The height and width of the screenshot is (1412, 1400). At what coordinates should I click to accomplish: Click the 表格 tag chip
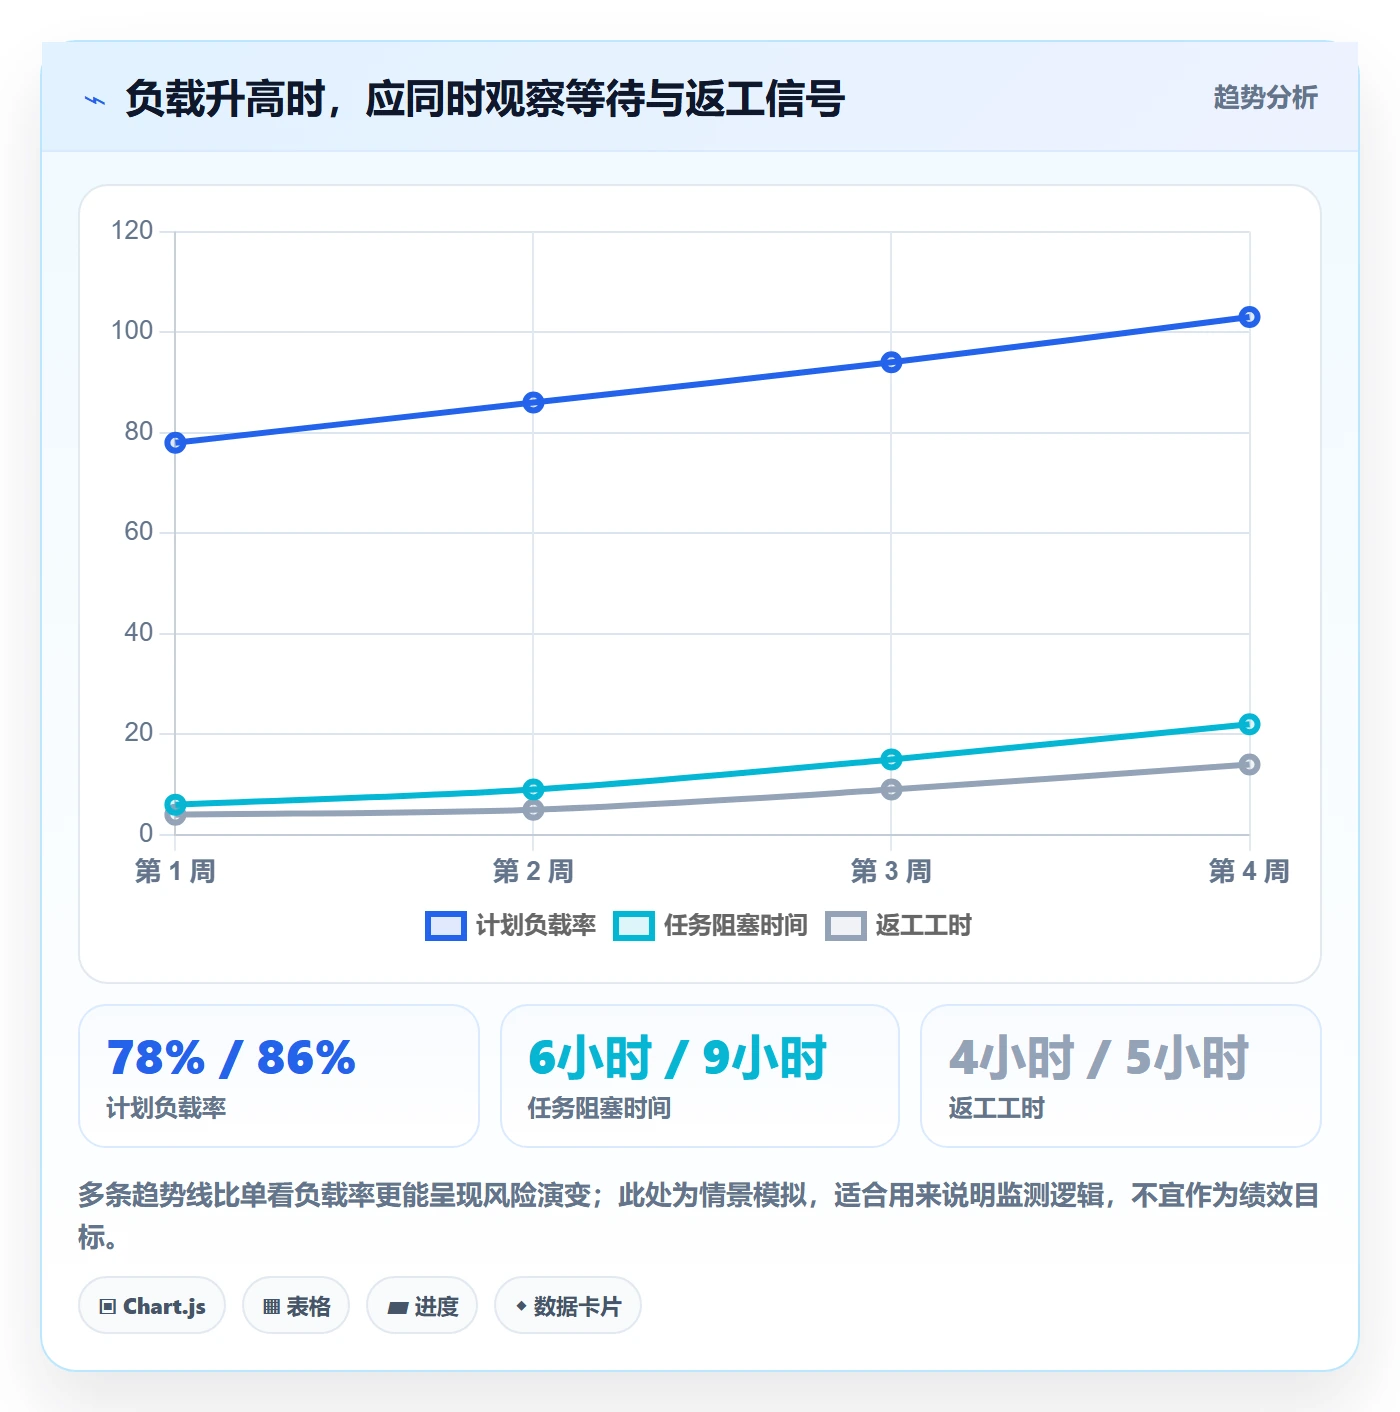(296, 1306)
